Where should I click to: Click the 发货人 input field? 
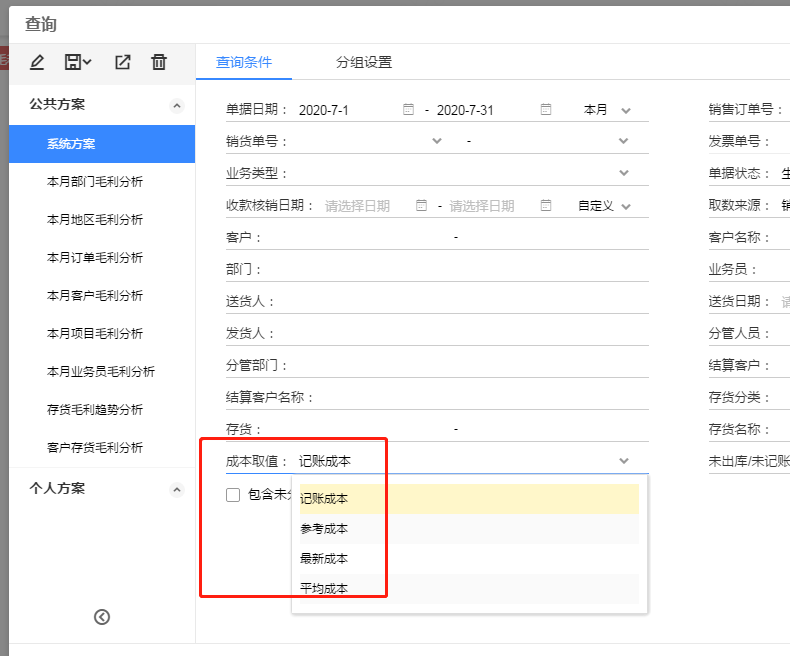point(463,334)
